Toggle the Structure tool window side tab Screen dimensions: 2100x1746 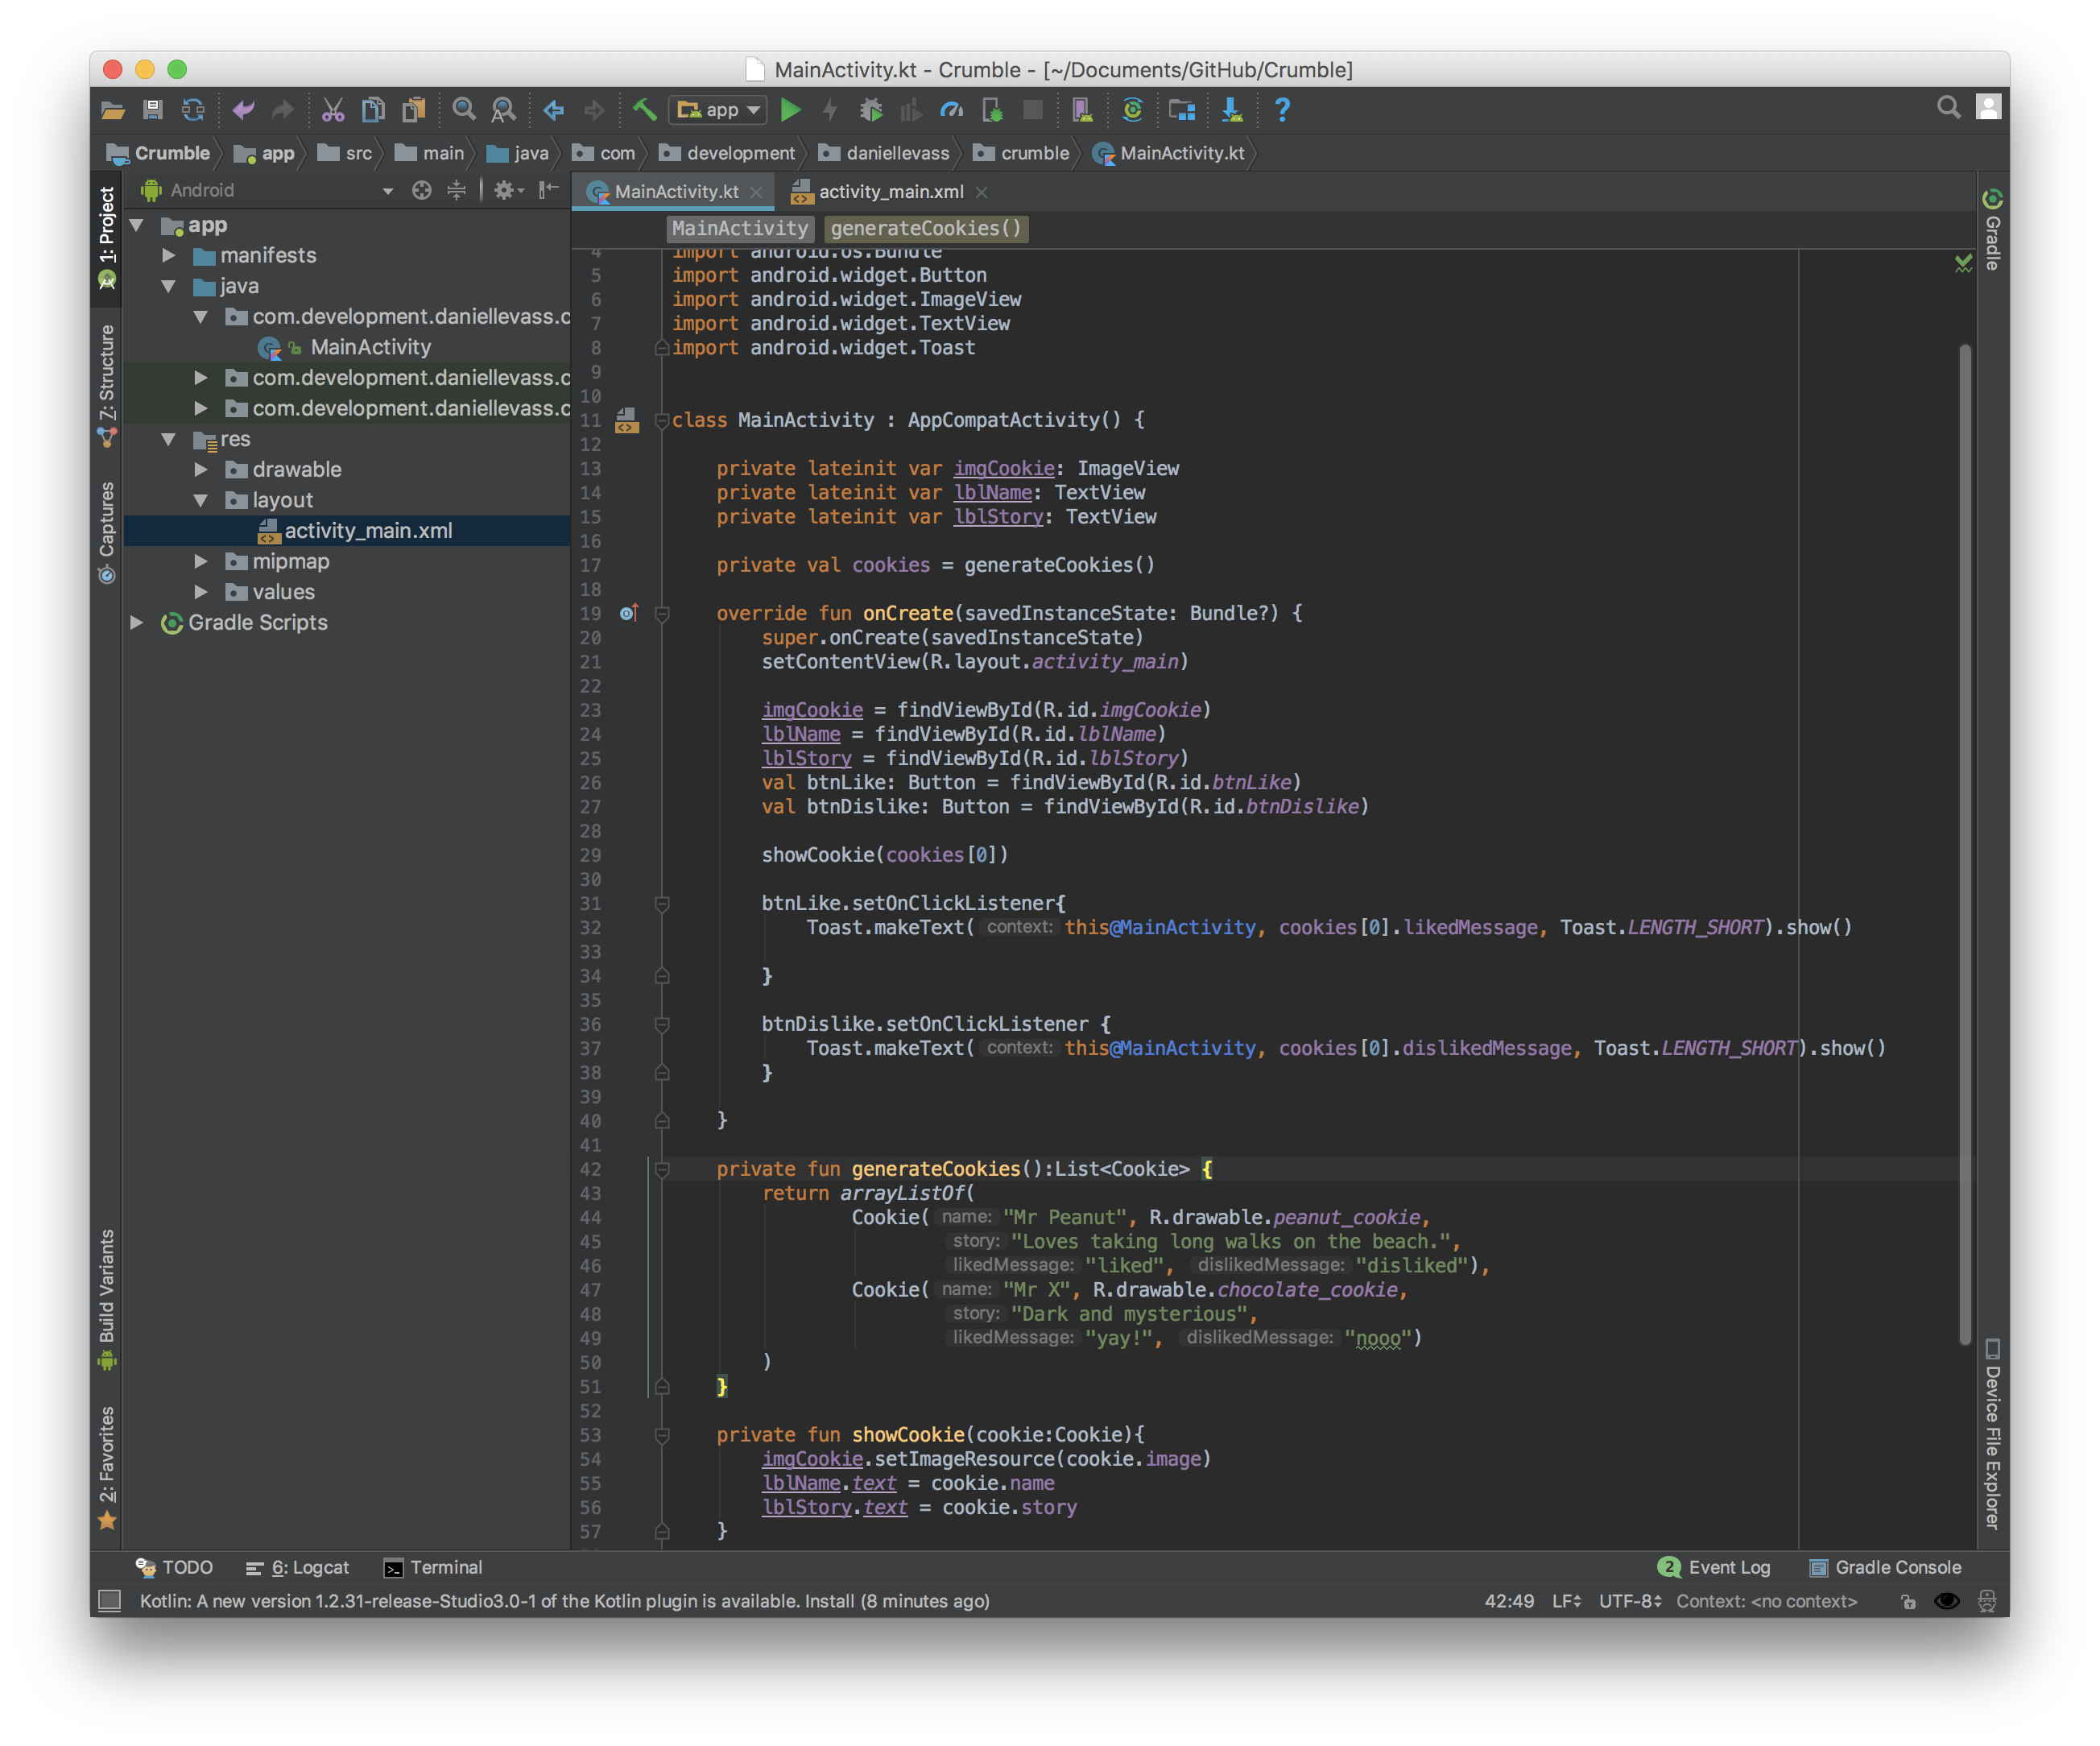pos(107,385)
